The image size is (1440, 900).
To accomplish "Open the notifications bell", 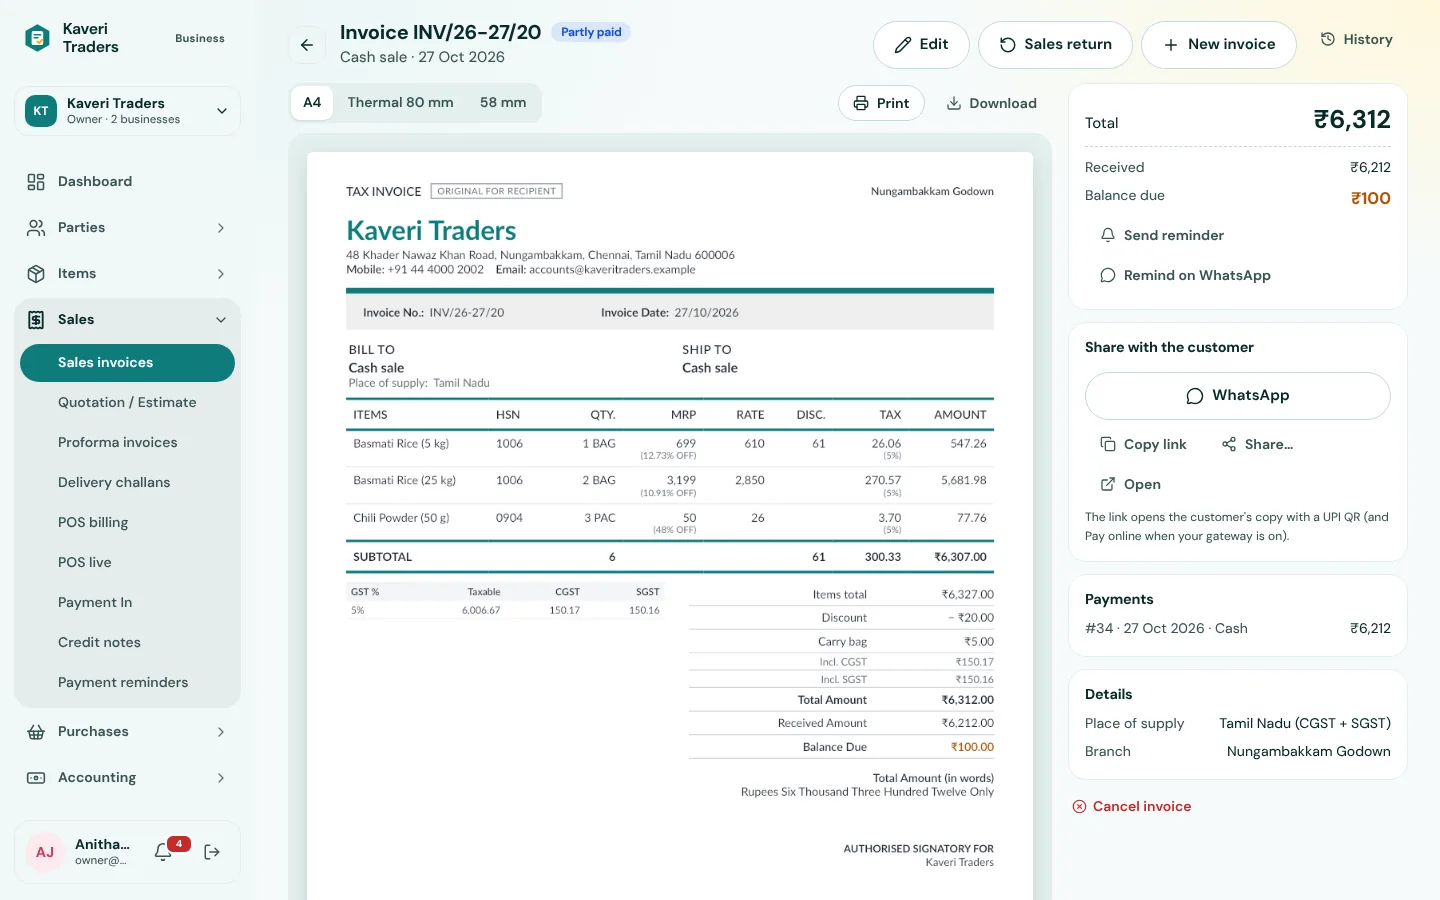I will tap(163, 852).
